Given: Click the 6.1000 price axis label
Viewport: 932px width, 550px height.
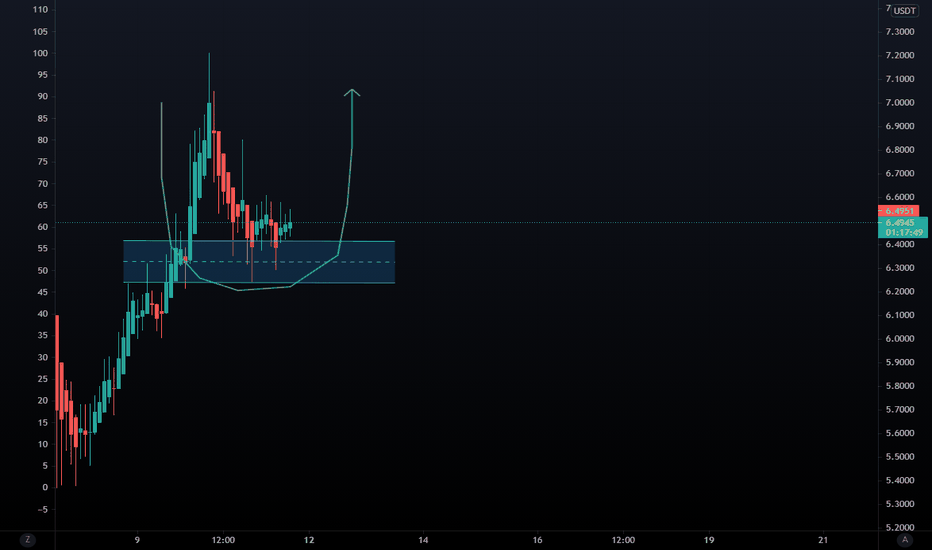Looking at the screenshot, I should coord(900,315).
